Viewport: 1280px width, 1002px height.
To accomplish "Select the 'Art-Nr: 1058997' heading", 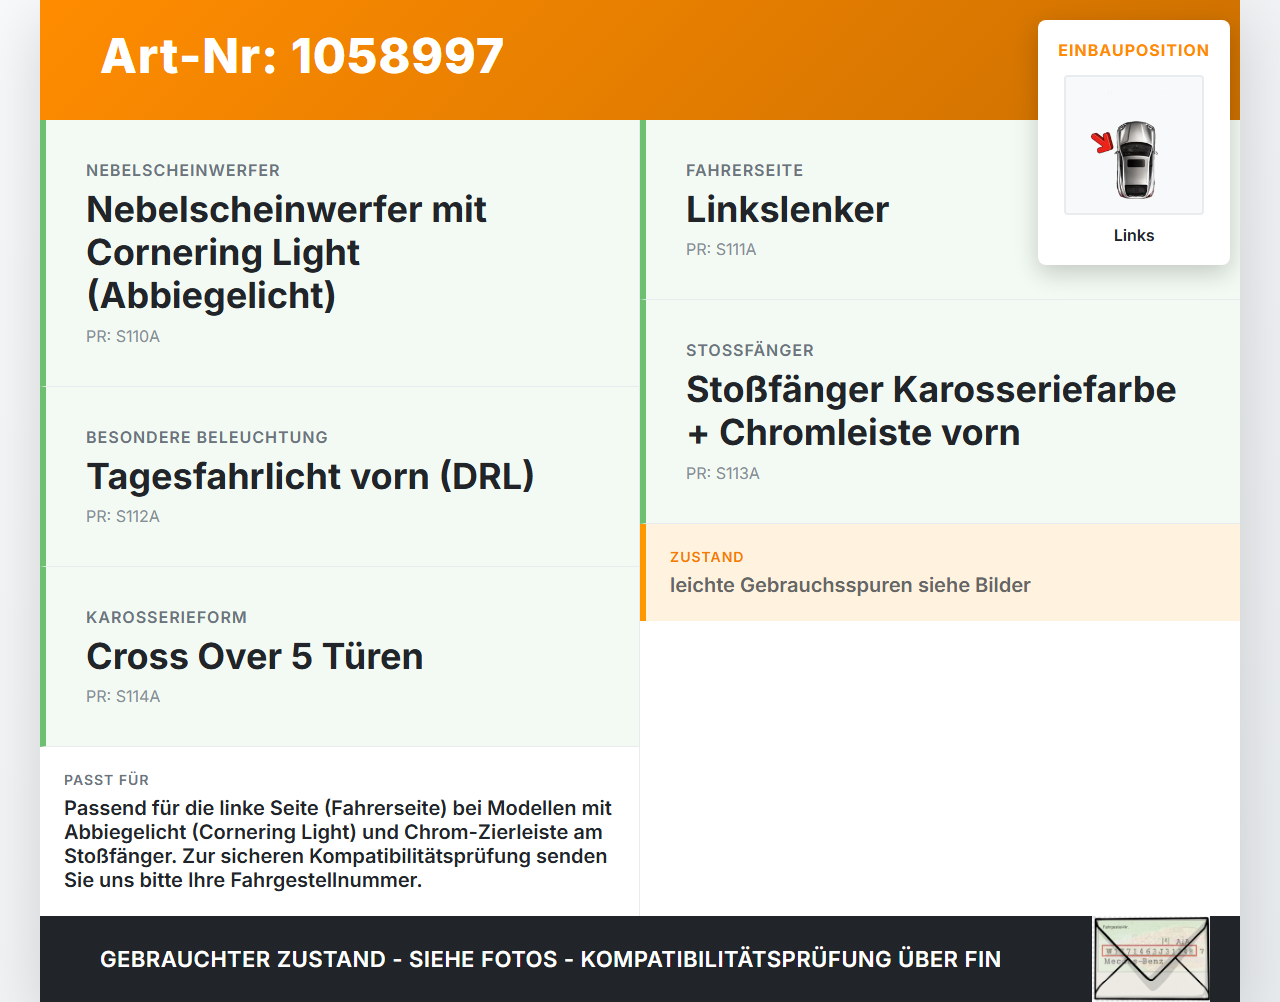I will pyautogui.click(x=302, y=56).
